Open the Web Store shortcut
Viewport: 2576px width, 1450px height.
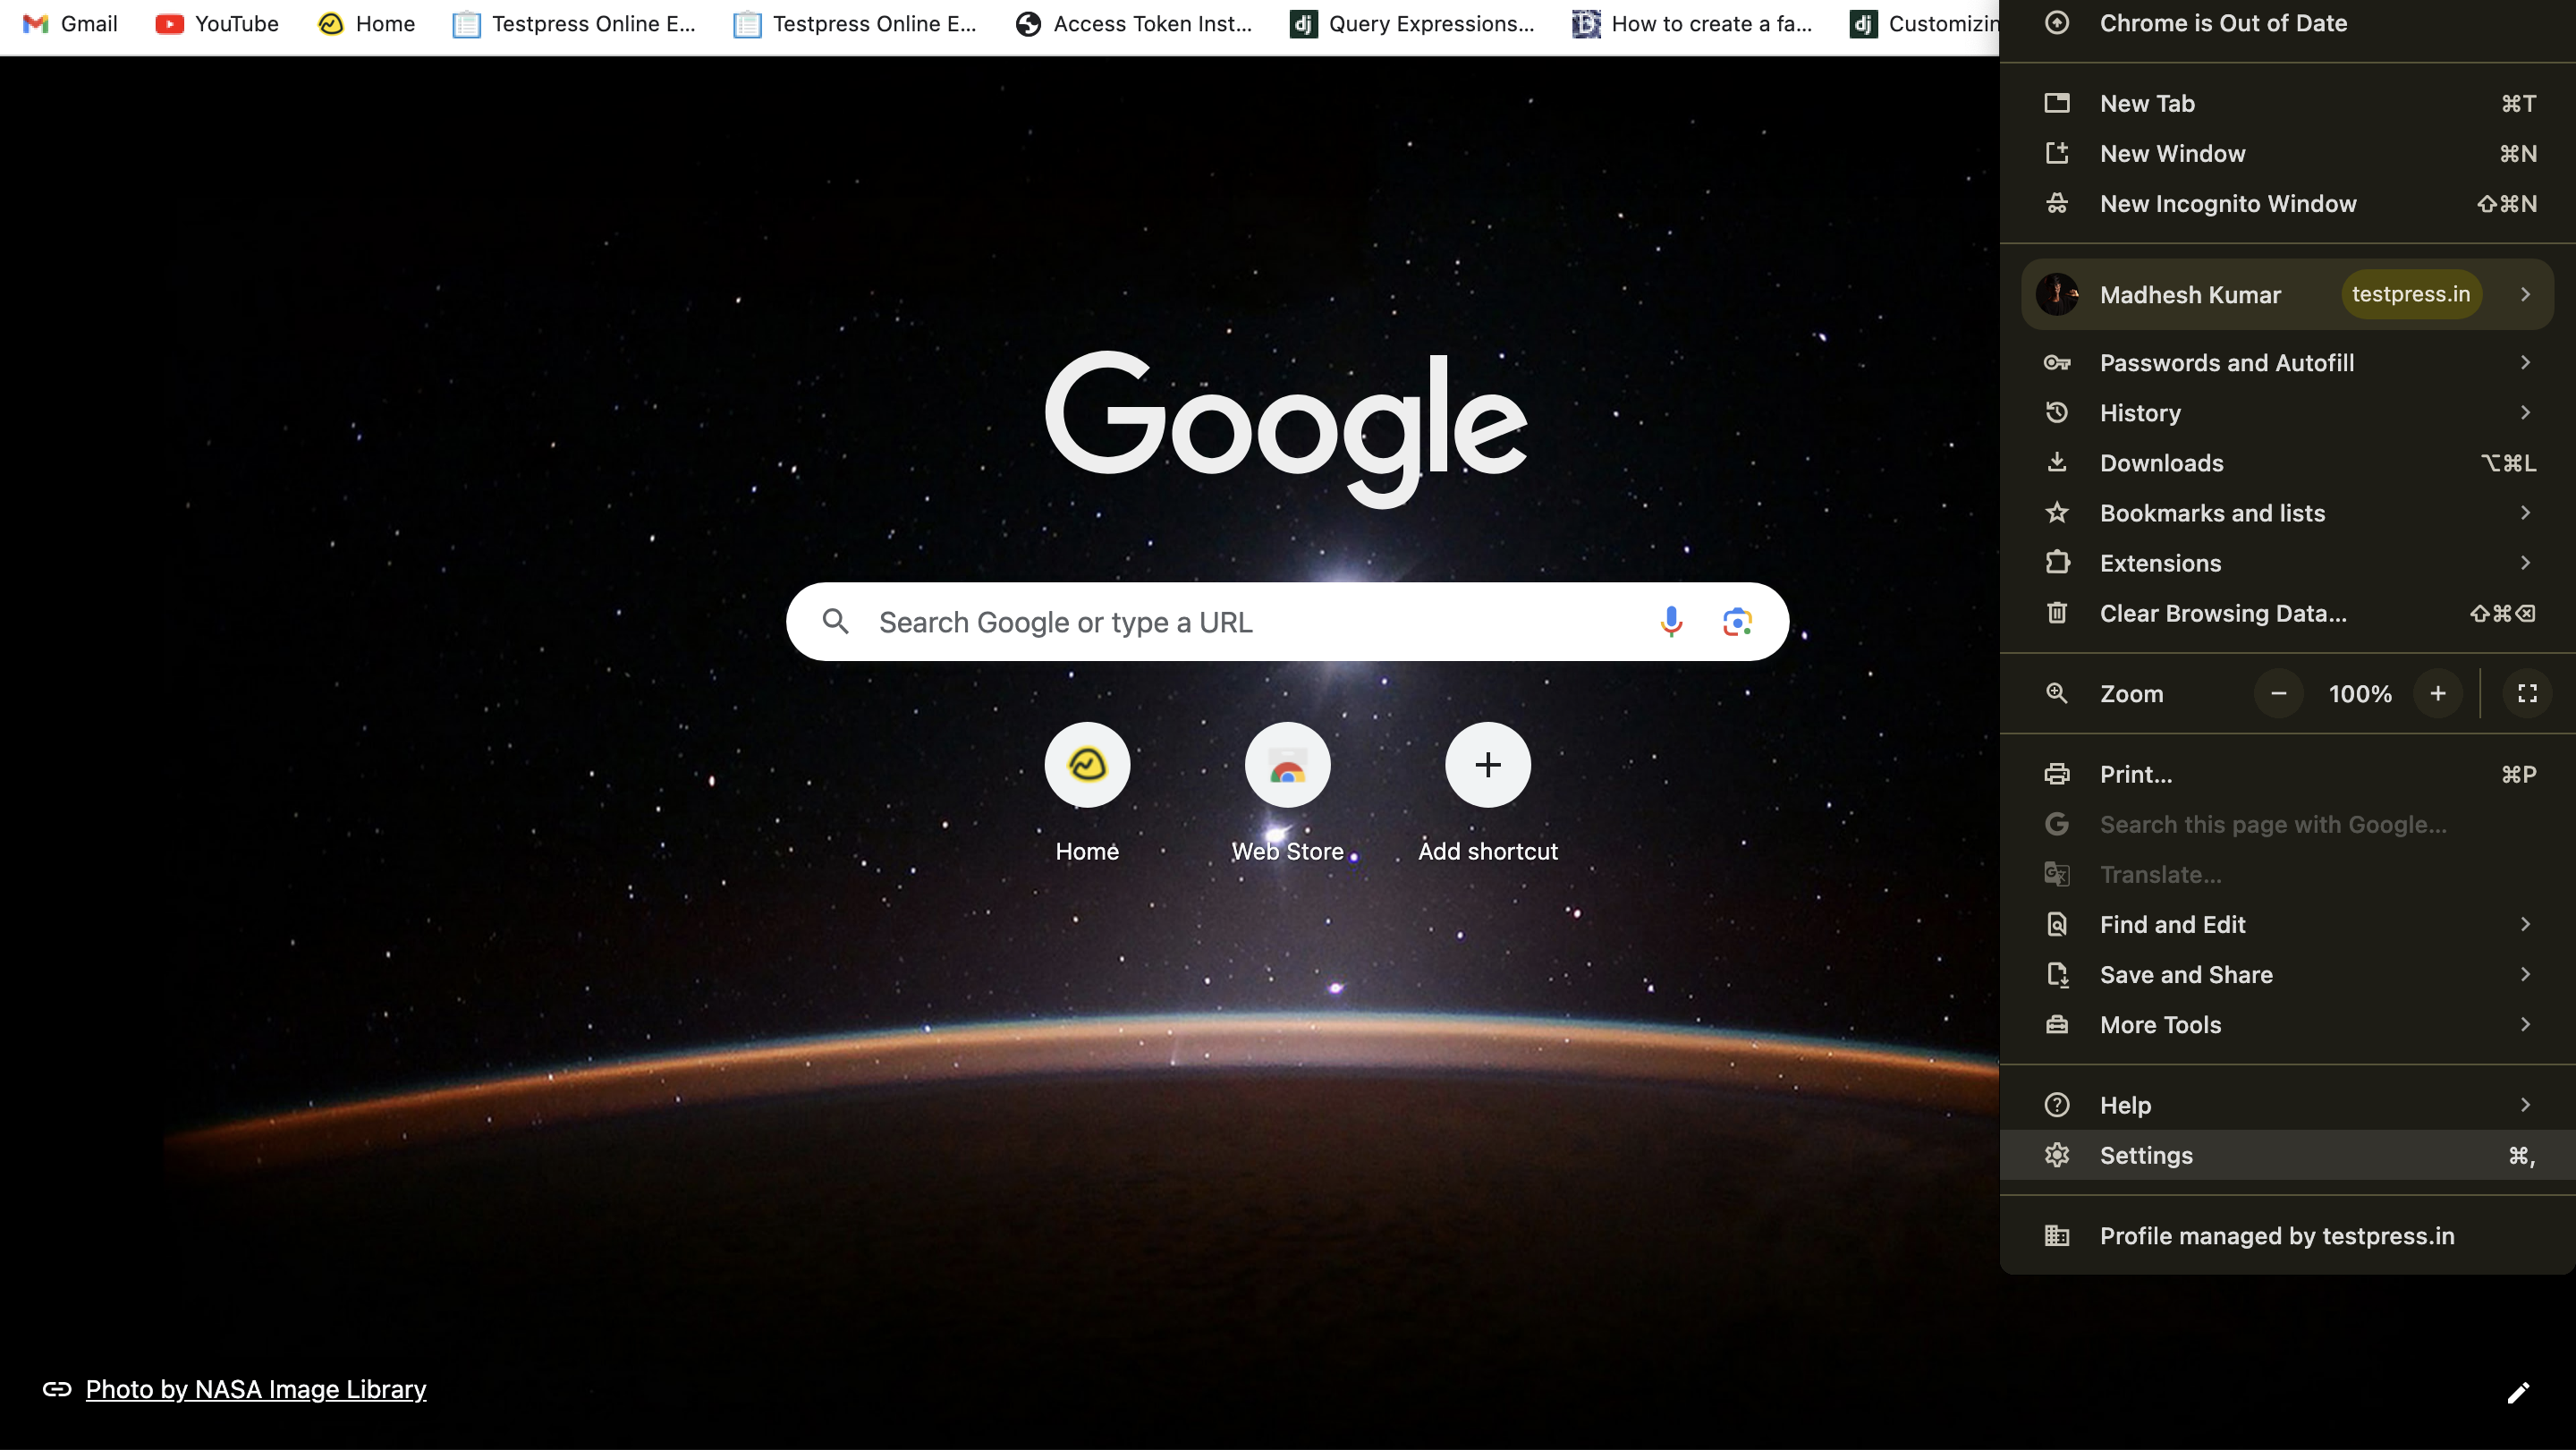[x=1287, y=766]
